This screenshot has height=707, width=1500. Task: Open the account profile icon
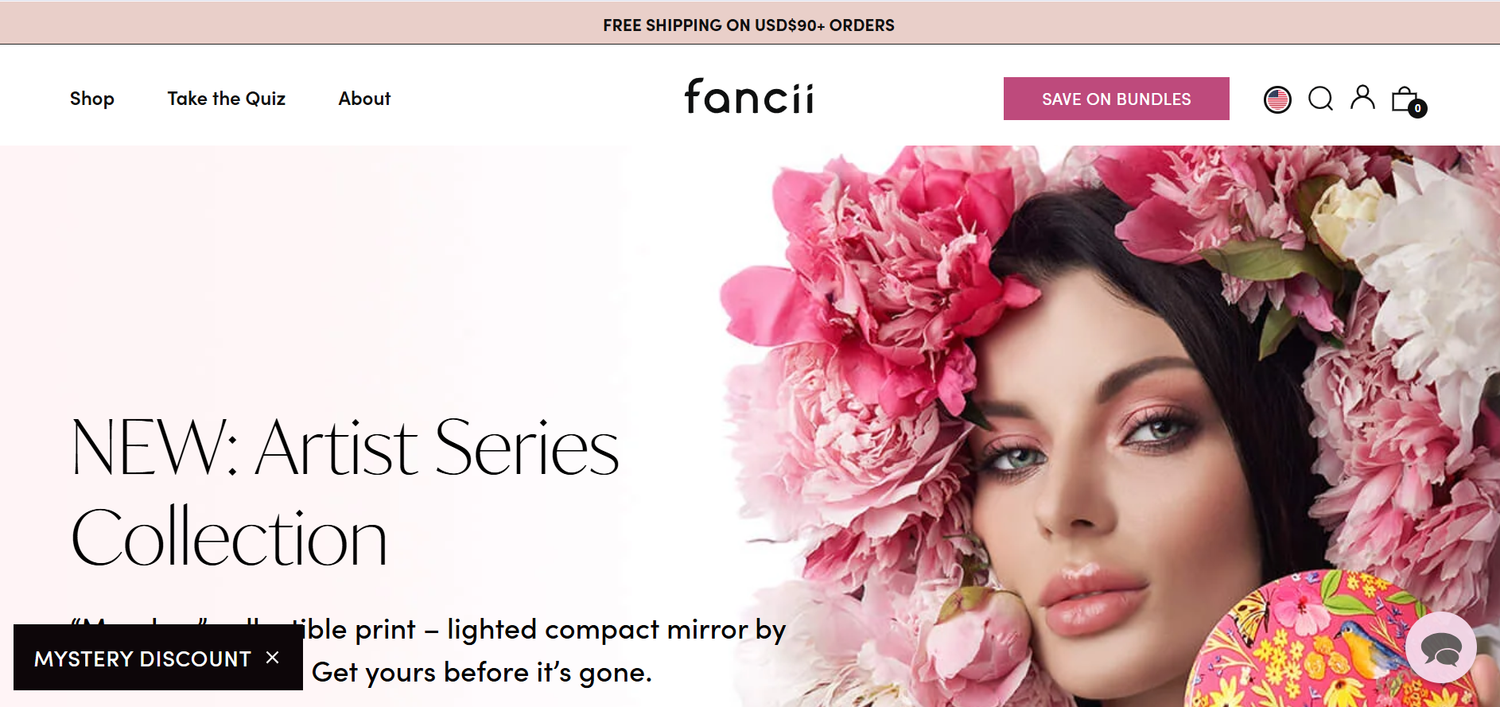click(1362, 97)
